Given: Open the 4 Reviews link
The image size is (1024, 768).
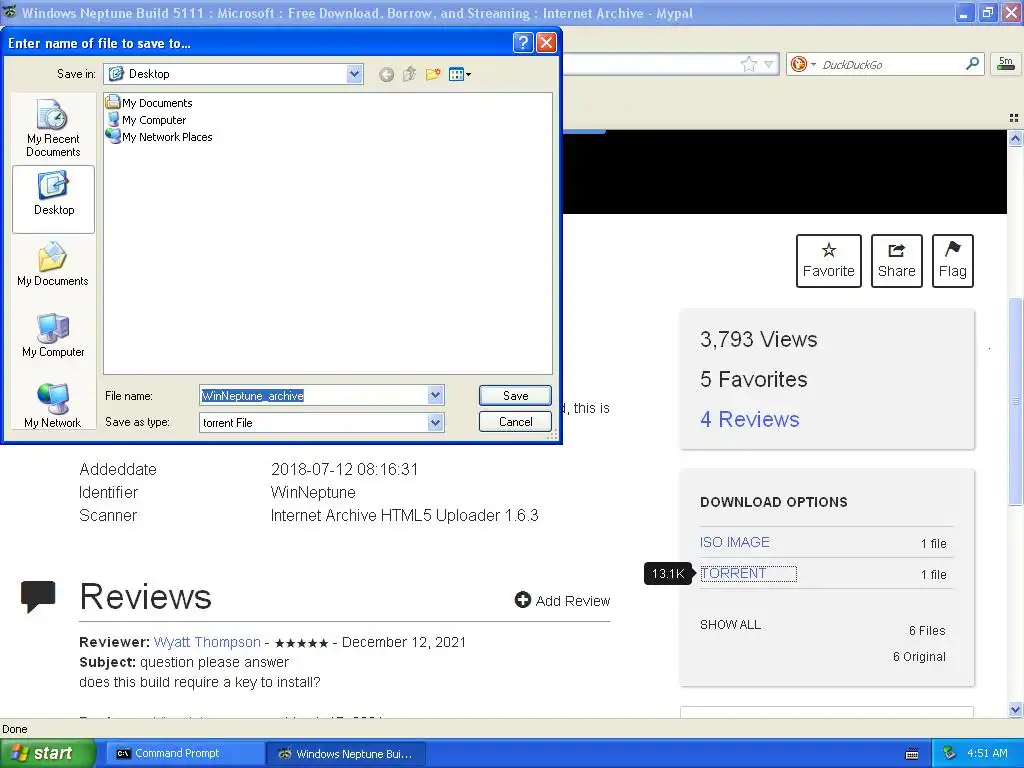Looking at the screenshot, I should [750, 419].
